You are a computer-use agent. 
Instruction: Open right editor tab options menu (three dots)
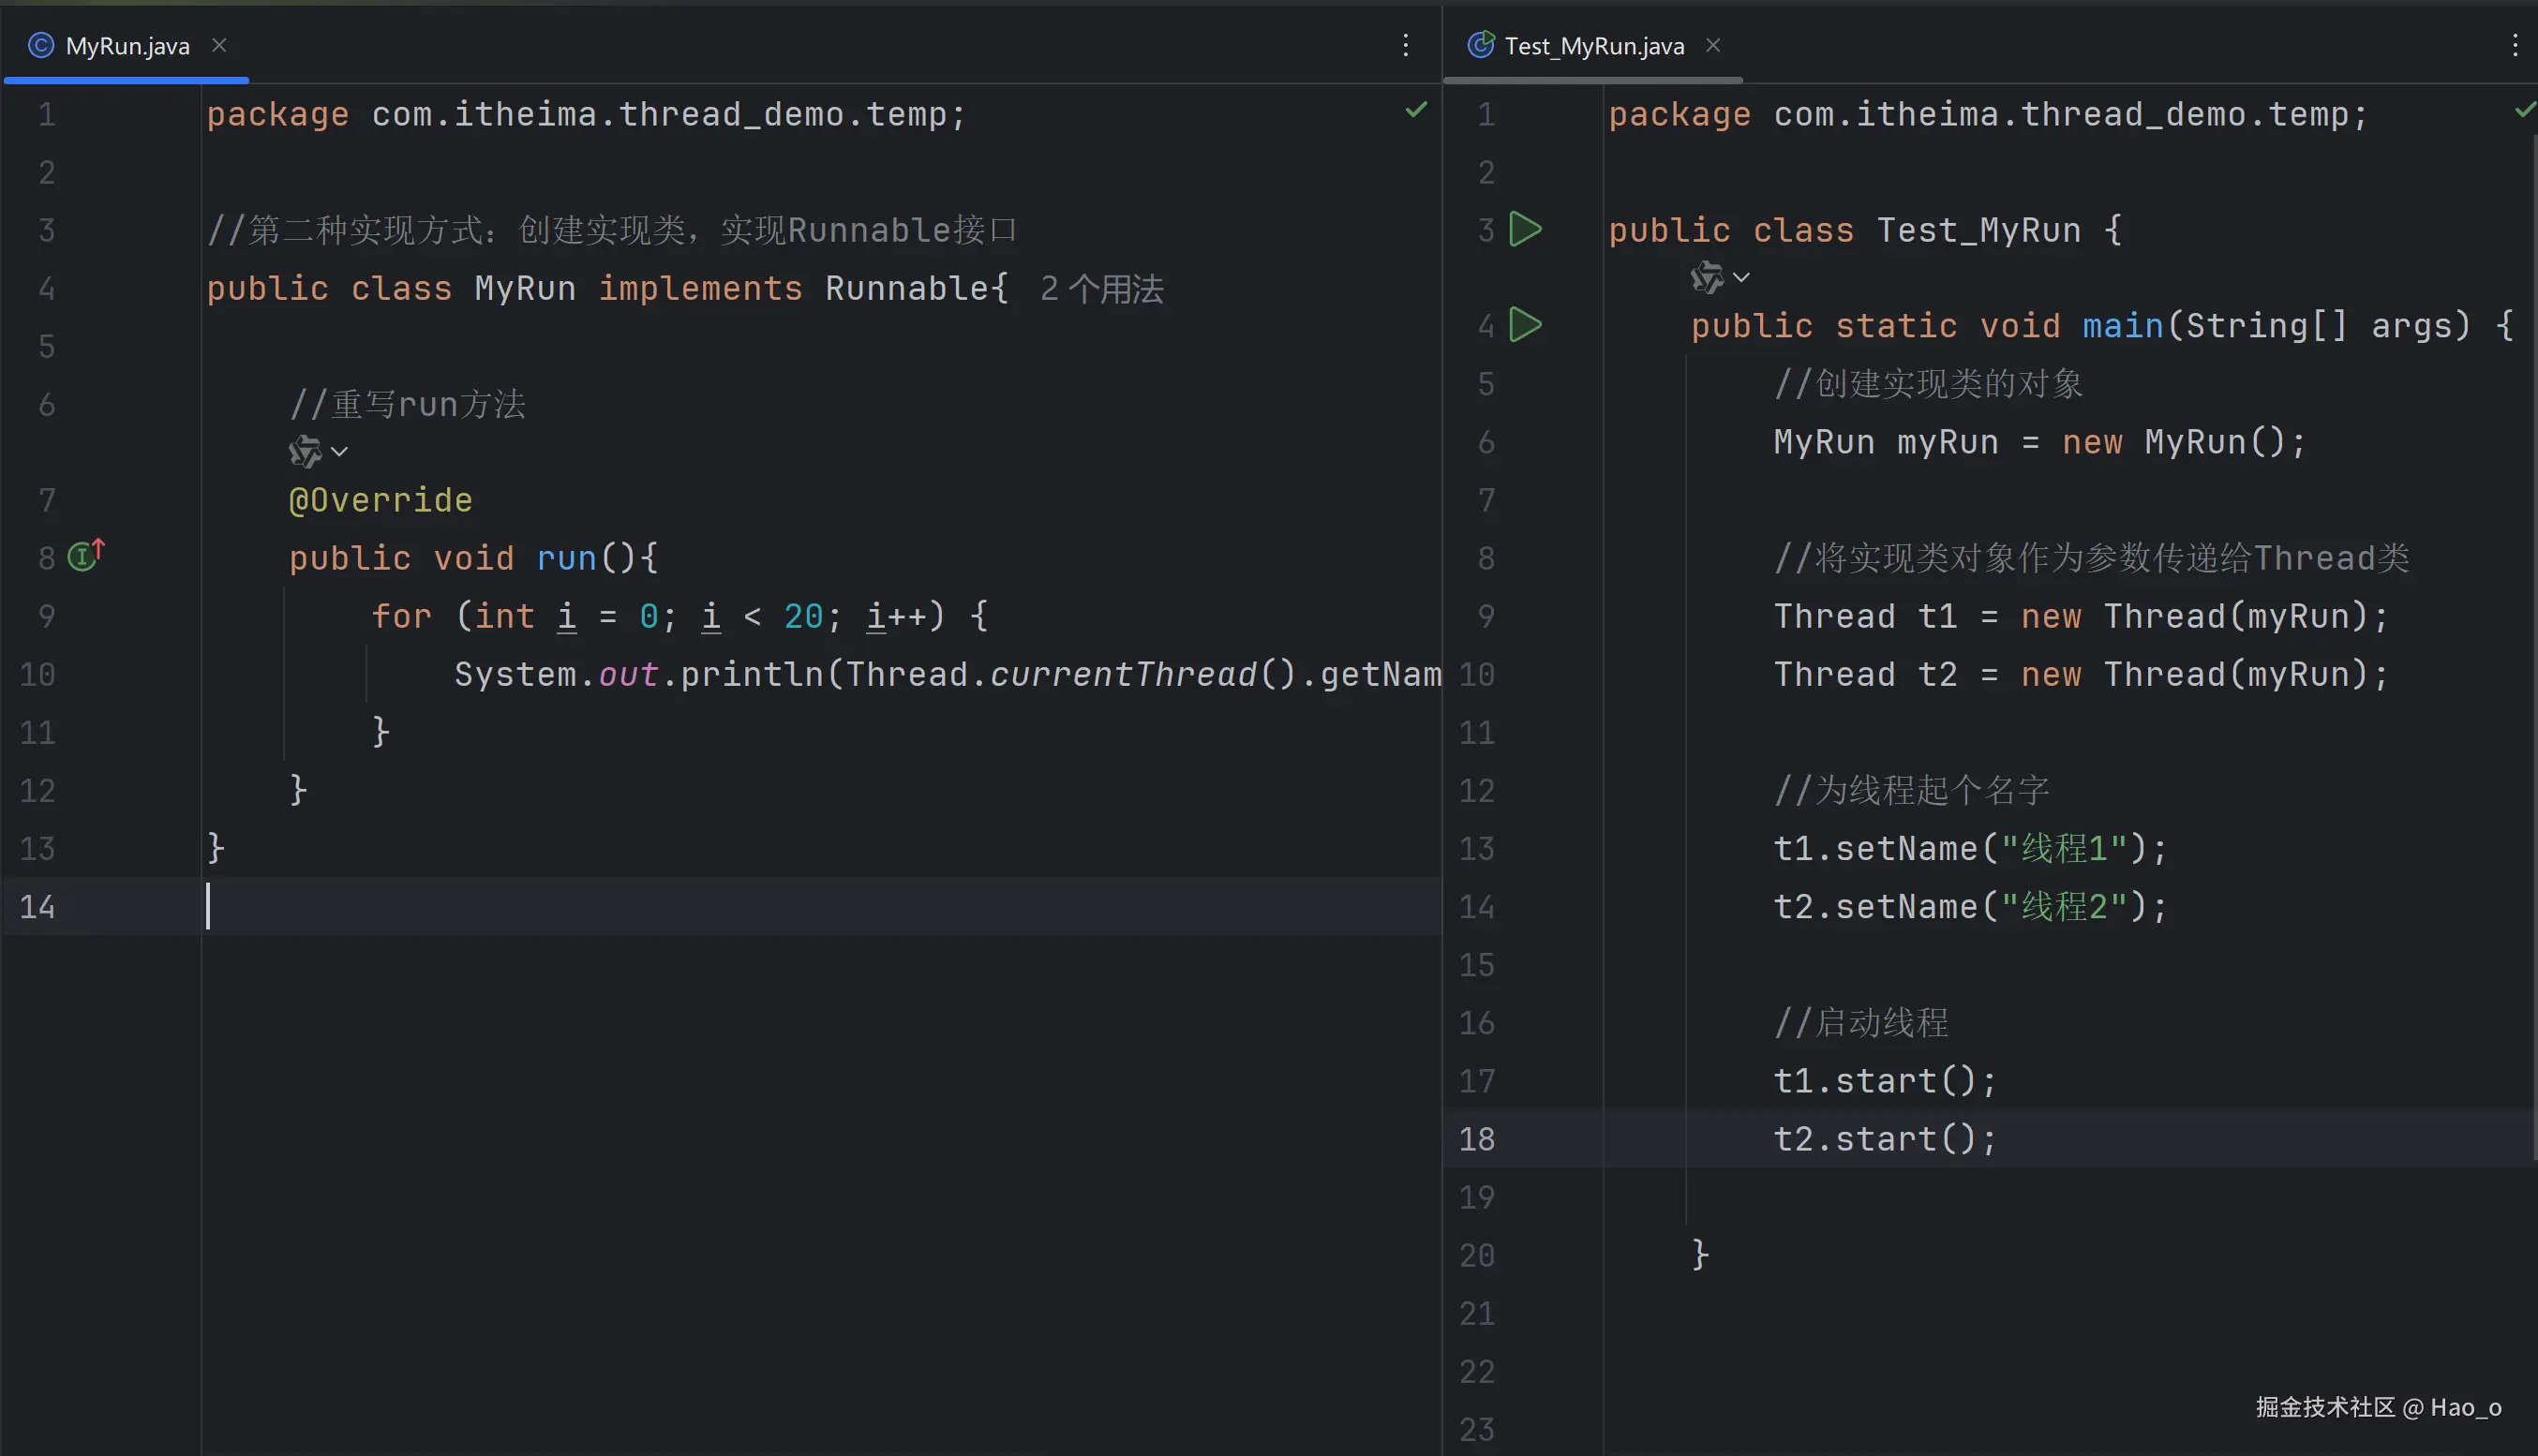[2514, 46]
